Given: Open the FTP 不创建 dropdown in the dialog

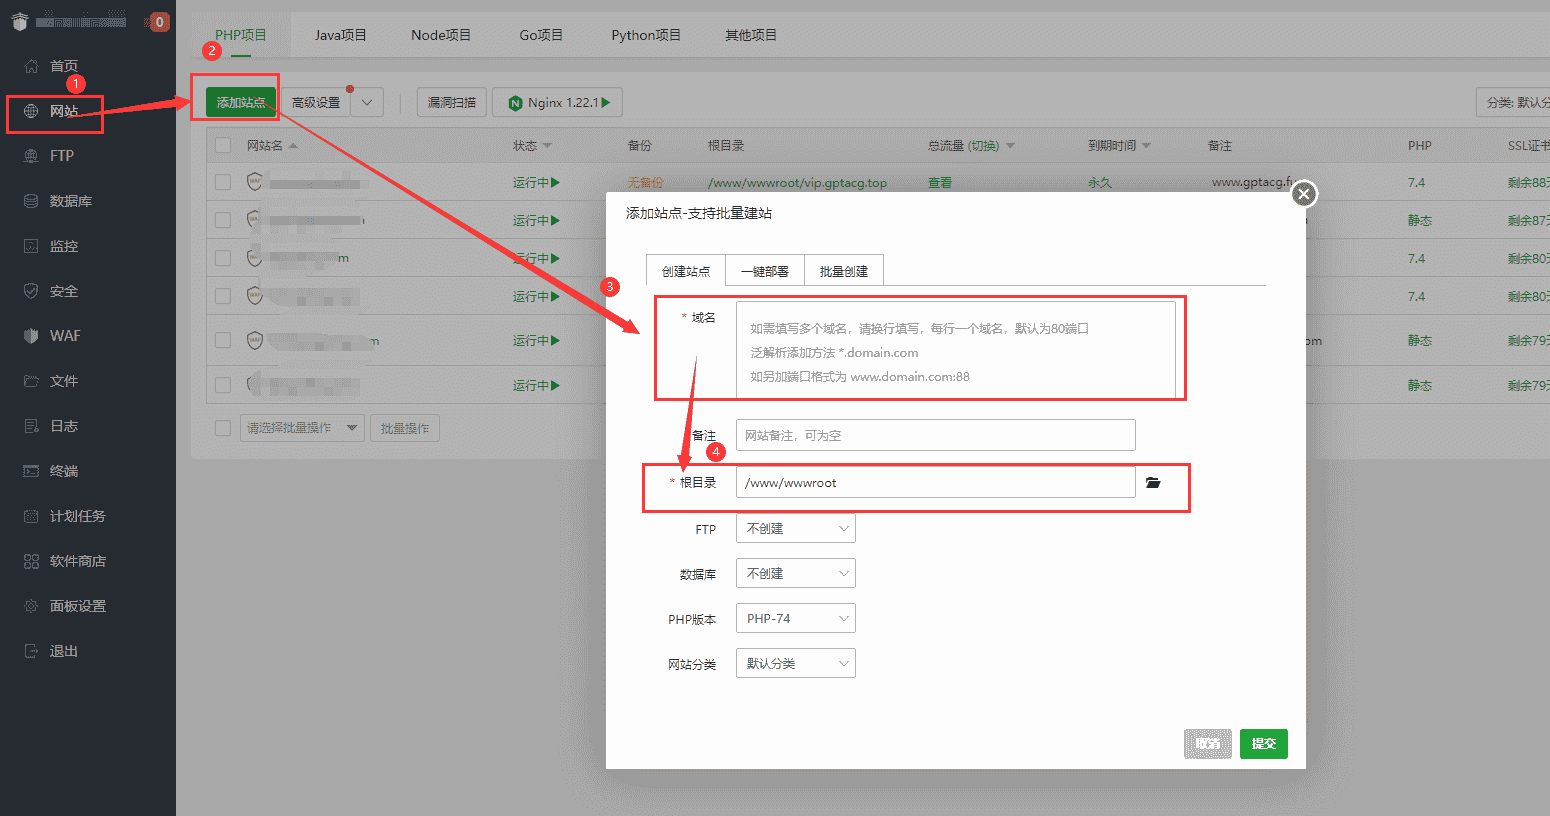Looking at the screenshot, I should click(795, 528).
